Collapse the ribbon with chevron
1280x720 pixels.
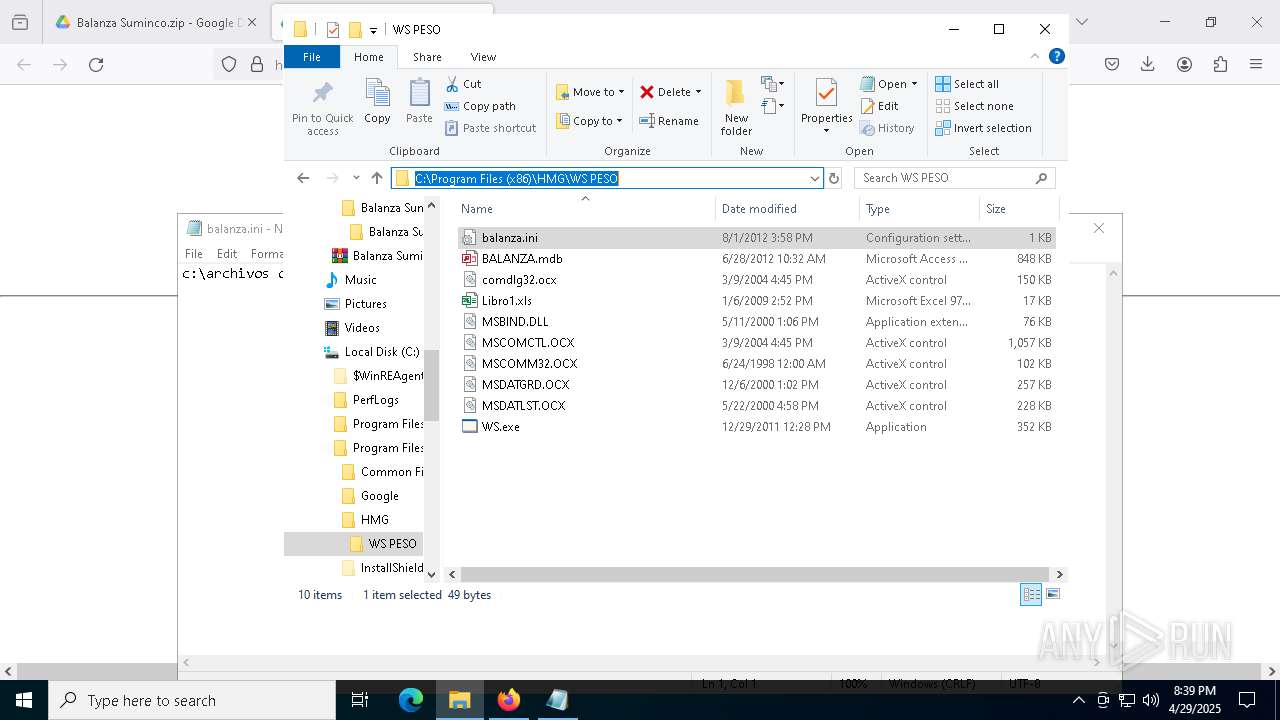[x=1035, y=56]
